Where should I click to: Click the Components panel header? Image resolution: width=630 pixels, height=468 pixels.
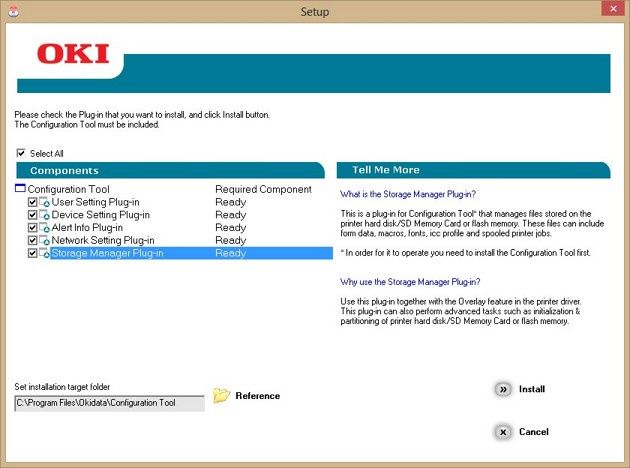click(x=170, y=170)
